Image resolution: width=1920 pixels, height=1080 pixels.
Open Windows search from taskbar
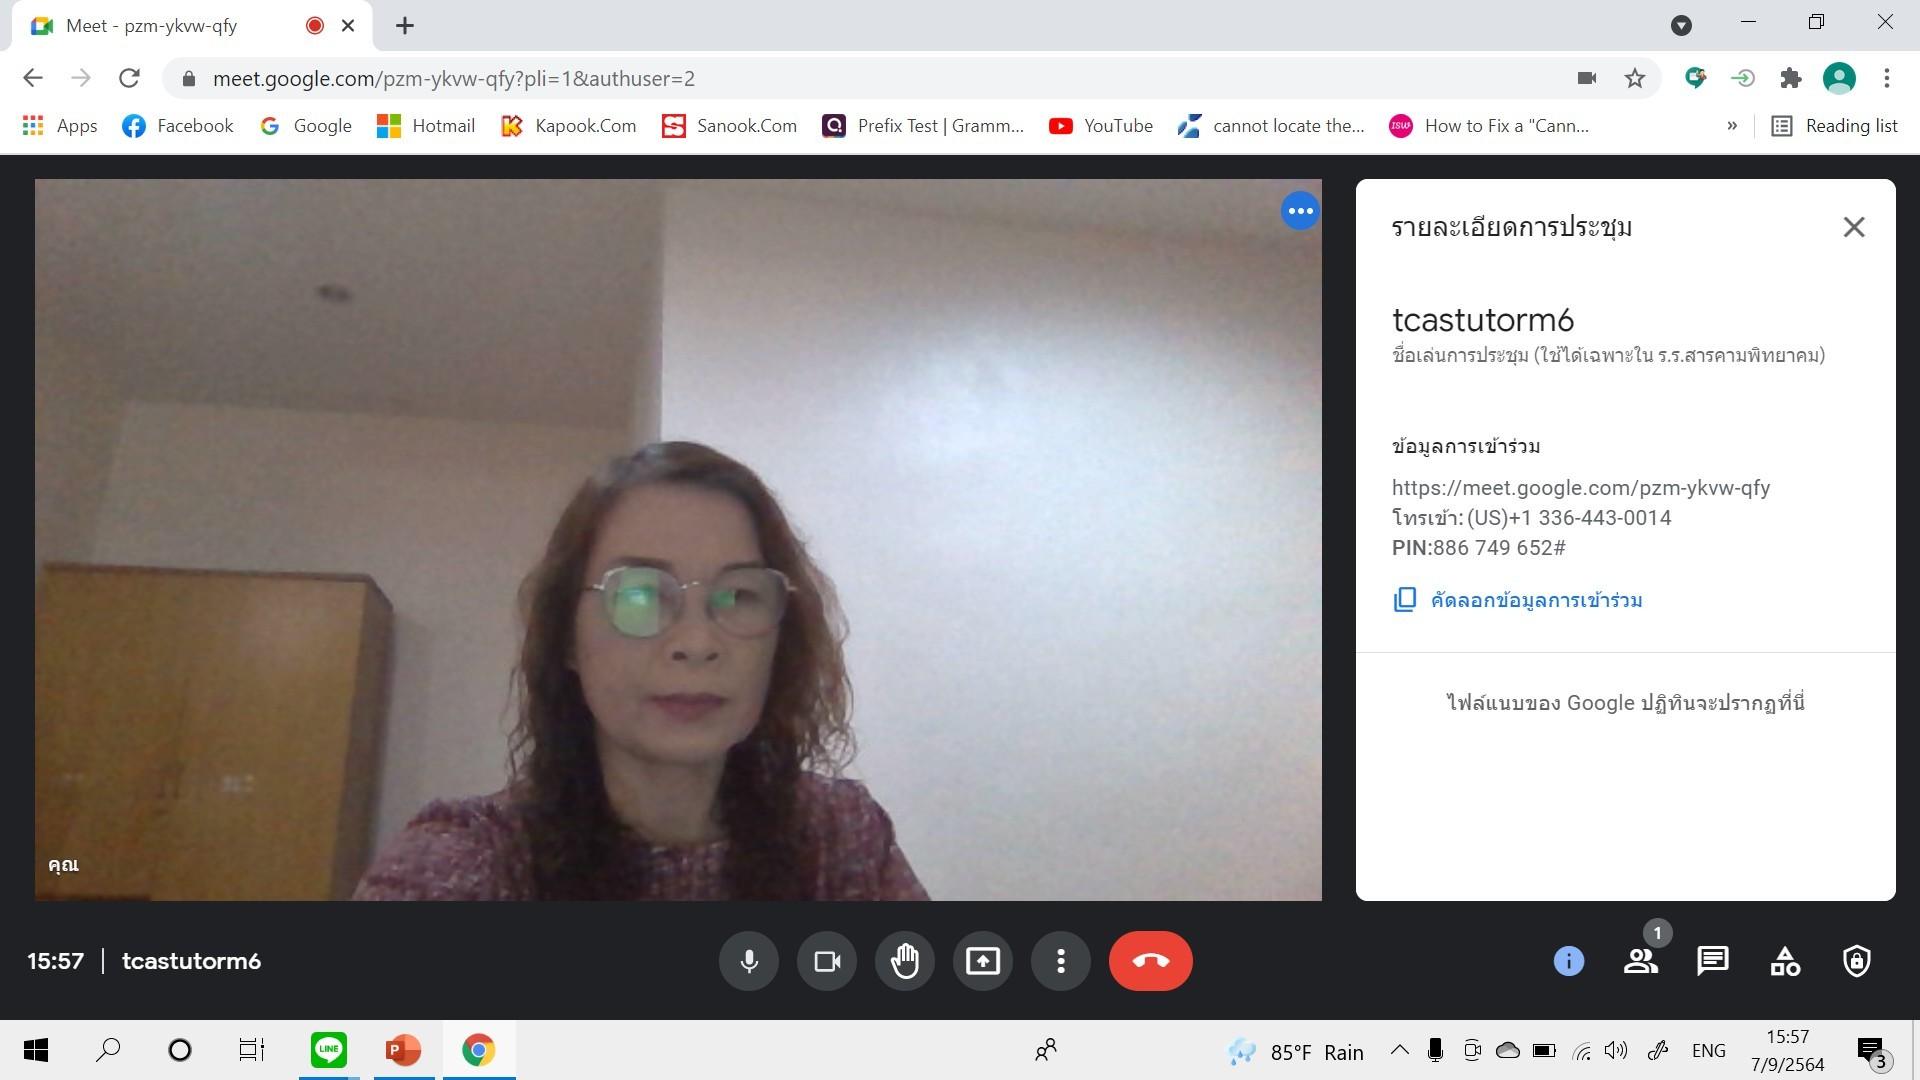pyautogui.click(x=108, y=1050)
